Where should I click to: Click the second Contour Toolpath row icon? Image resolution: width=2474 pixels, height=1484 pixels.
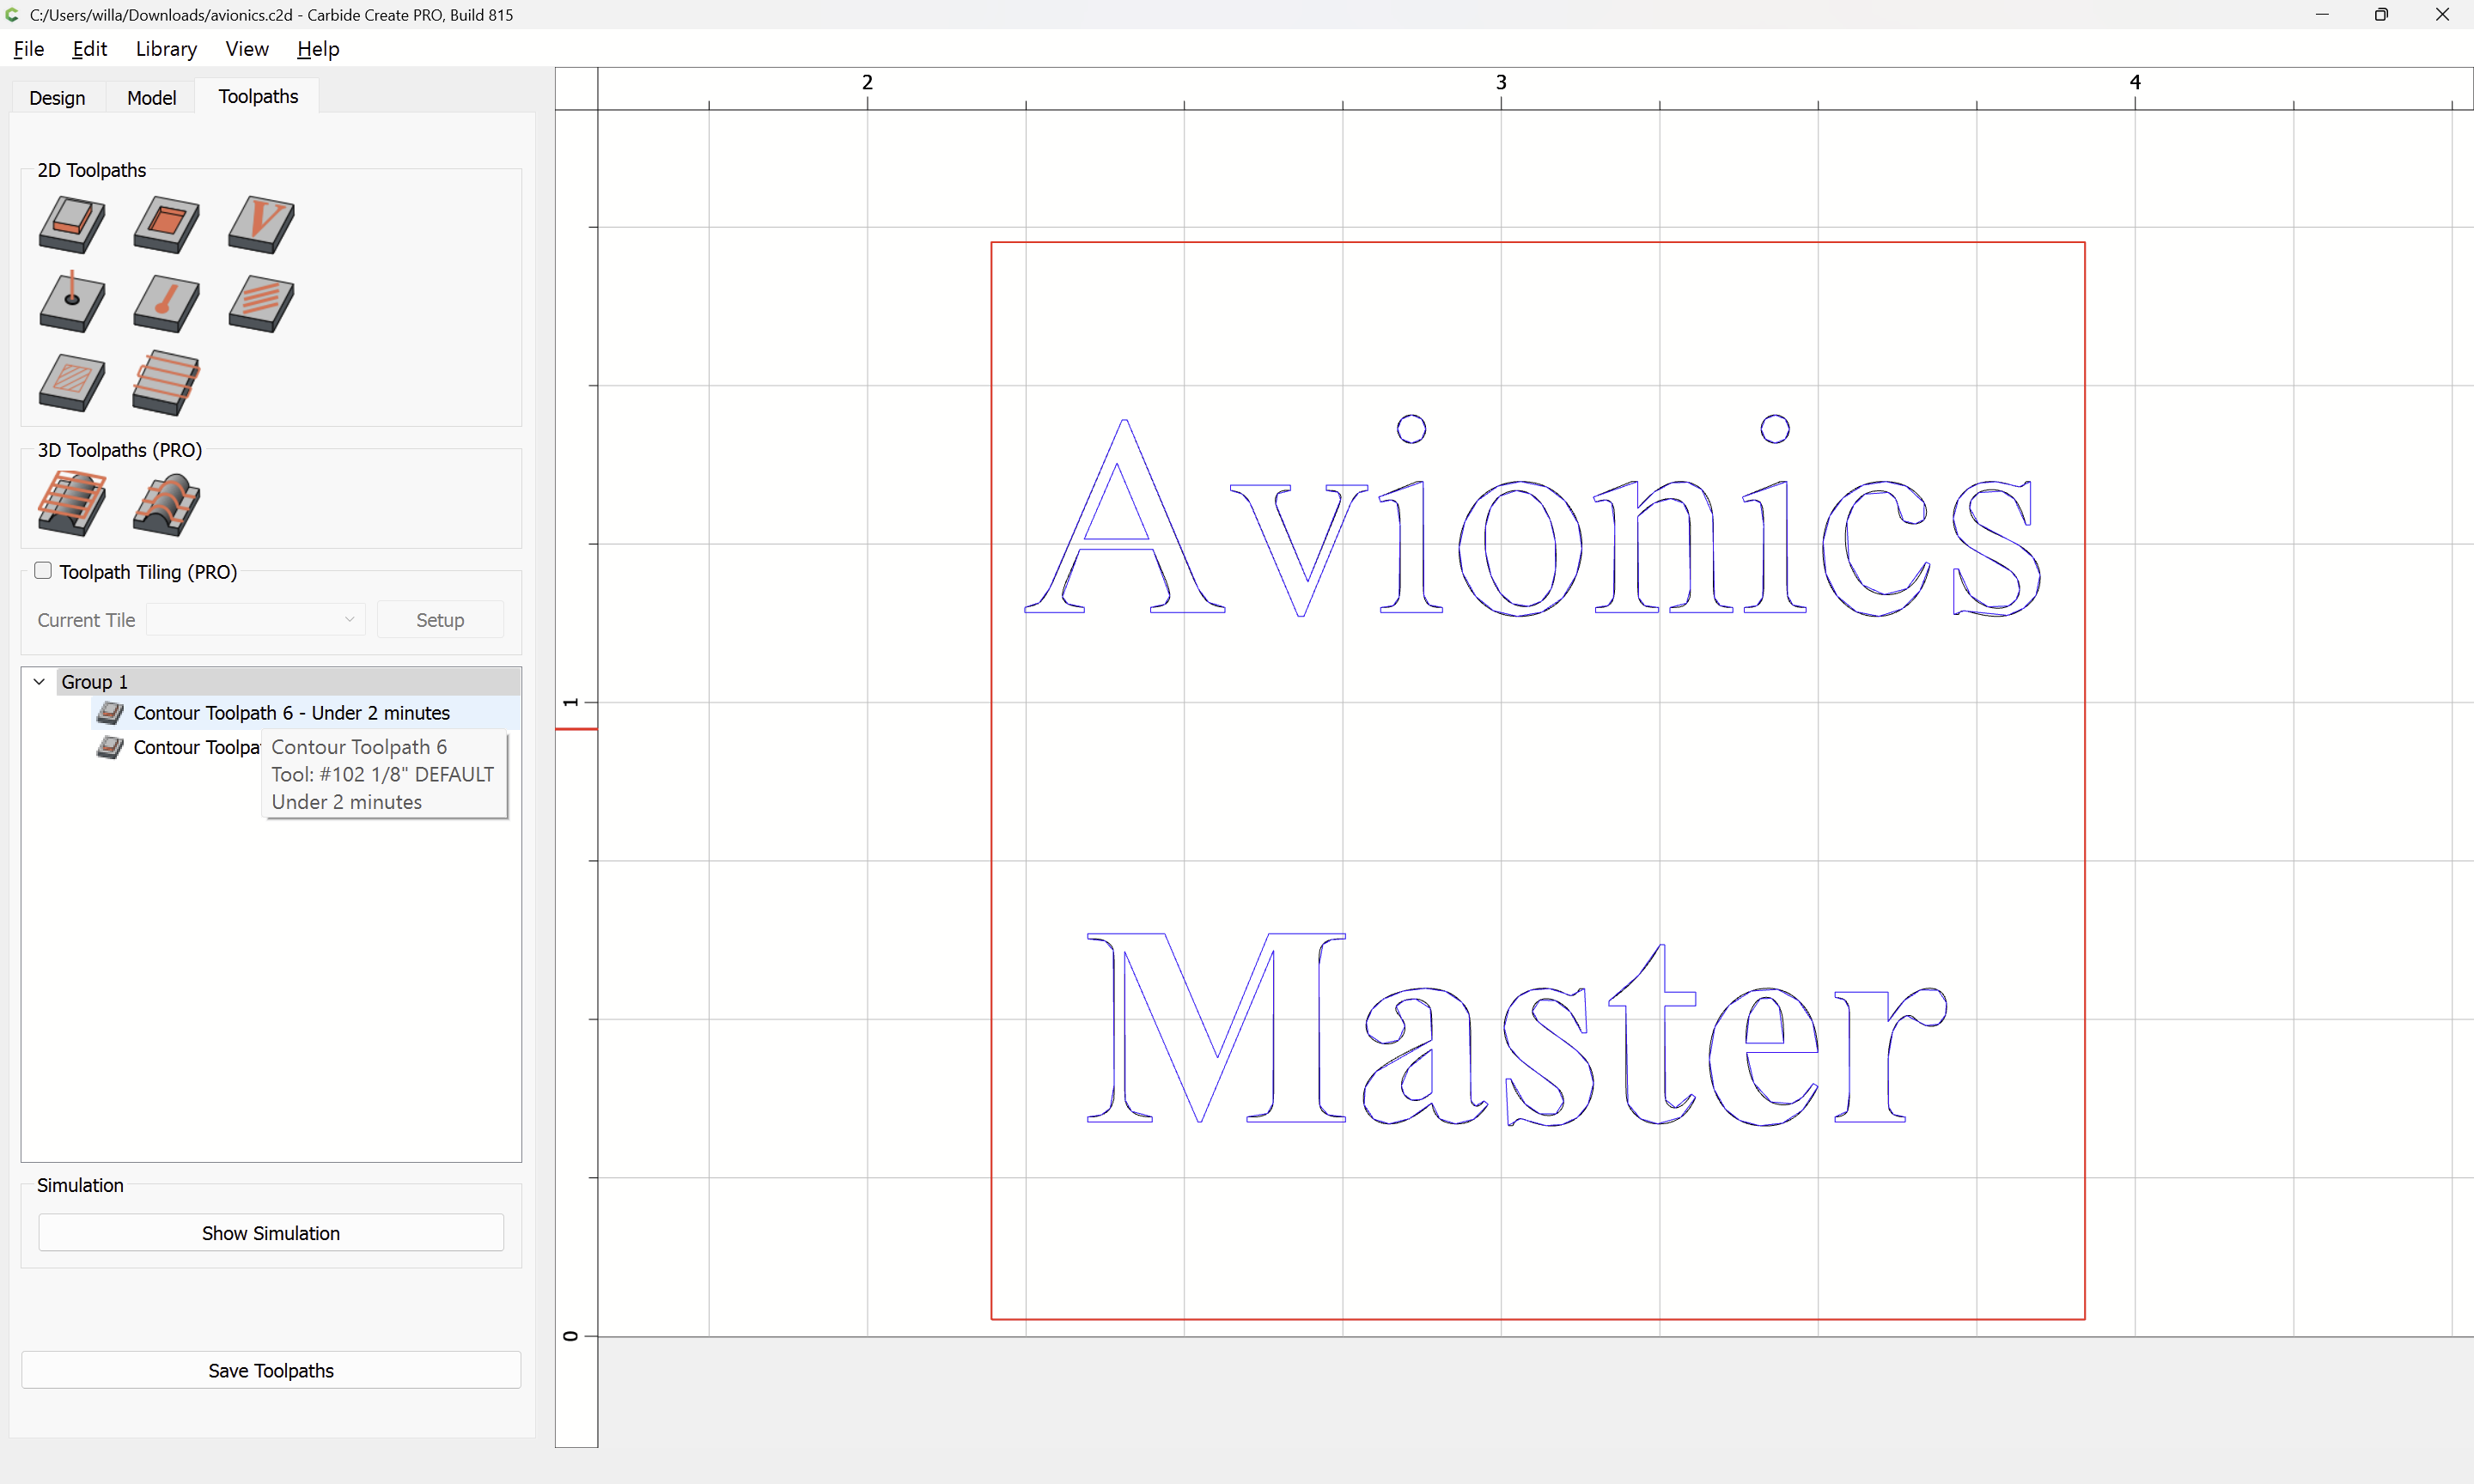point(110,748)
